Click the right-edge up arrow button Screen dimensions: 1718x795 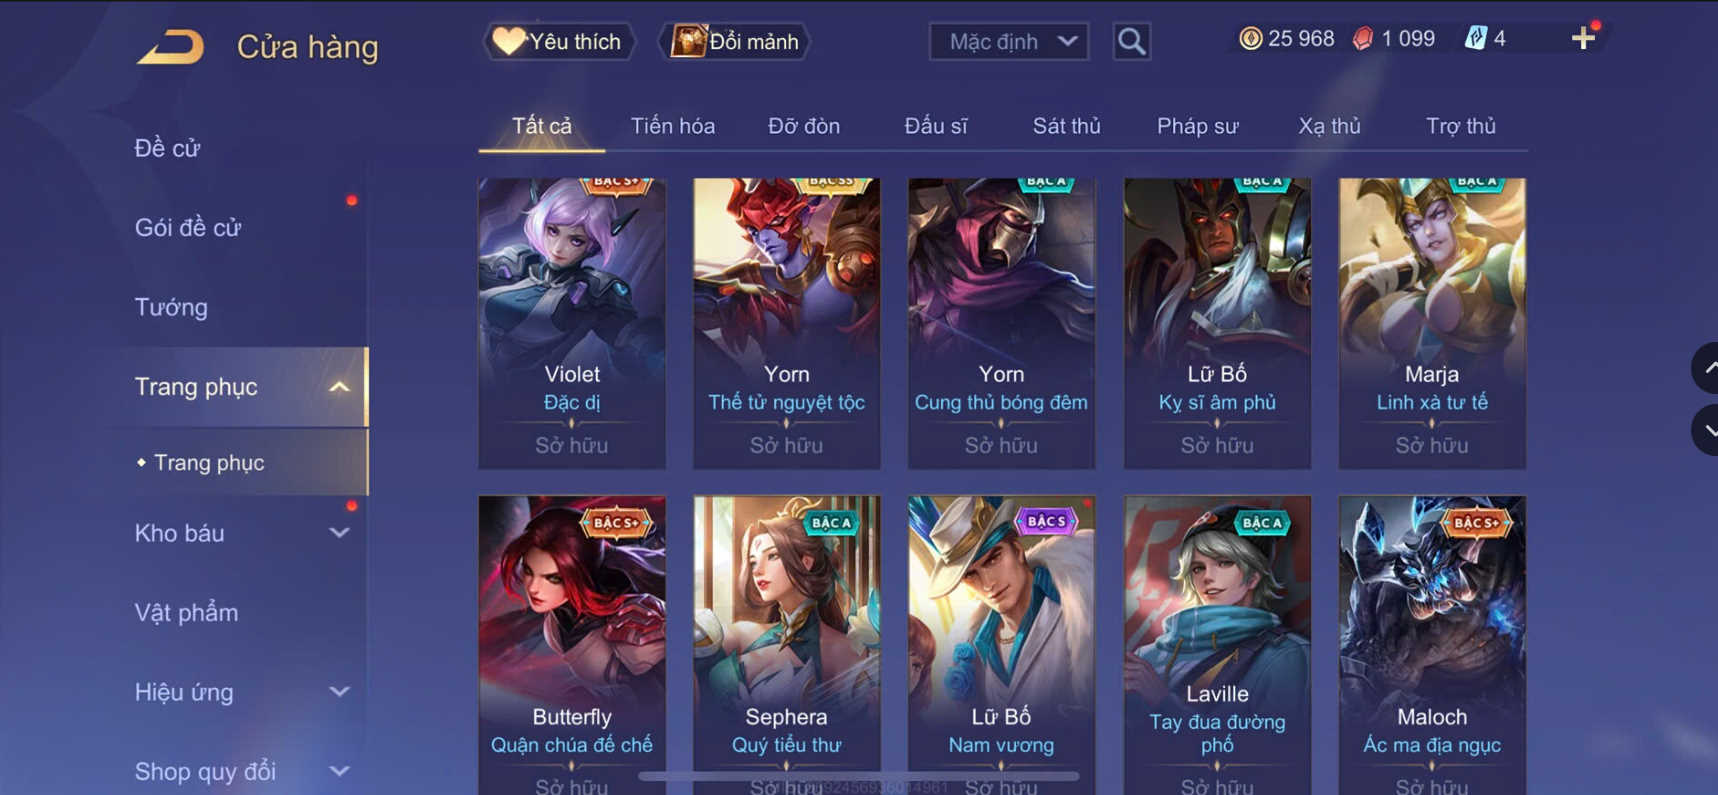pyautogui.click(x=1705, y=368)
